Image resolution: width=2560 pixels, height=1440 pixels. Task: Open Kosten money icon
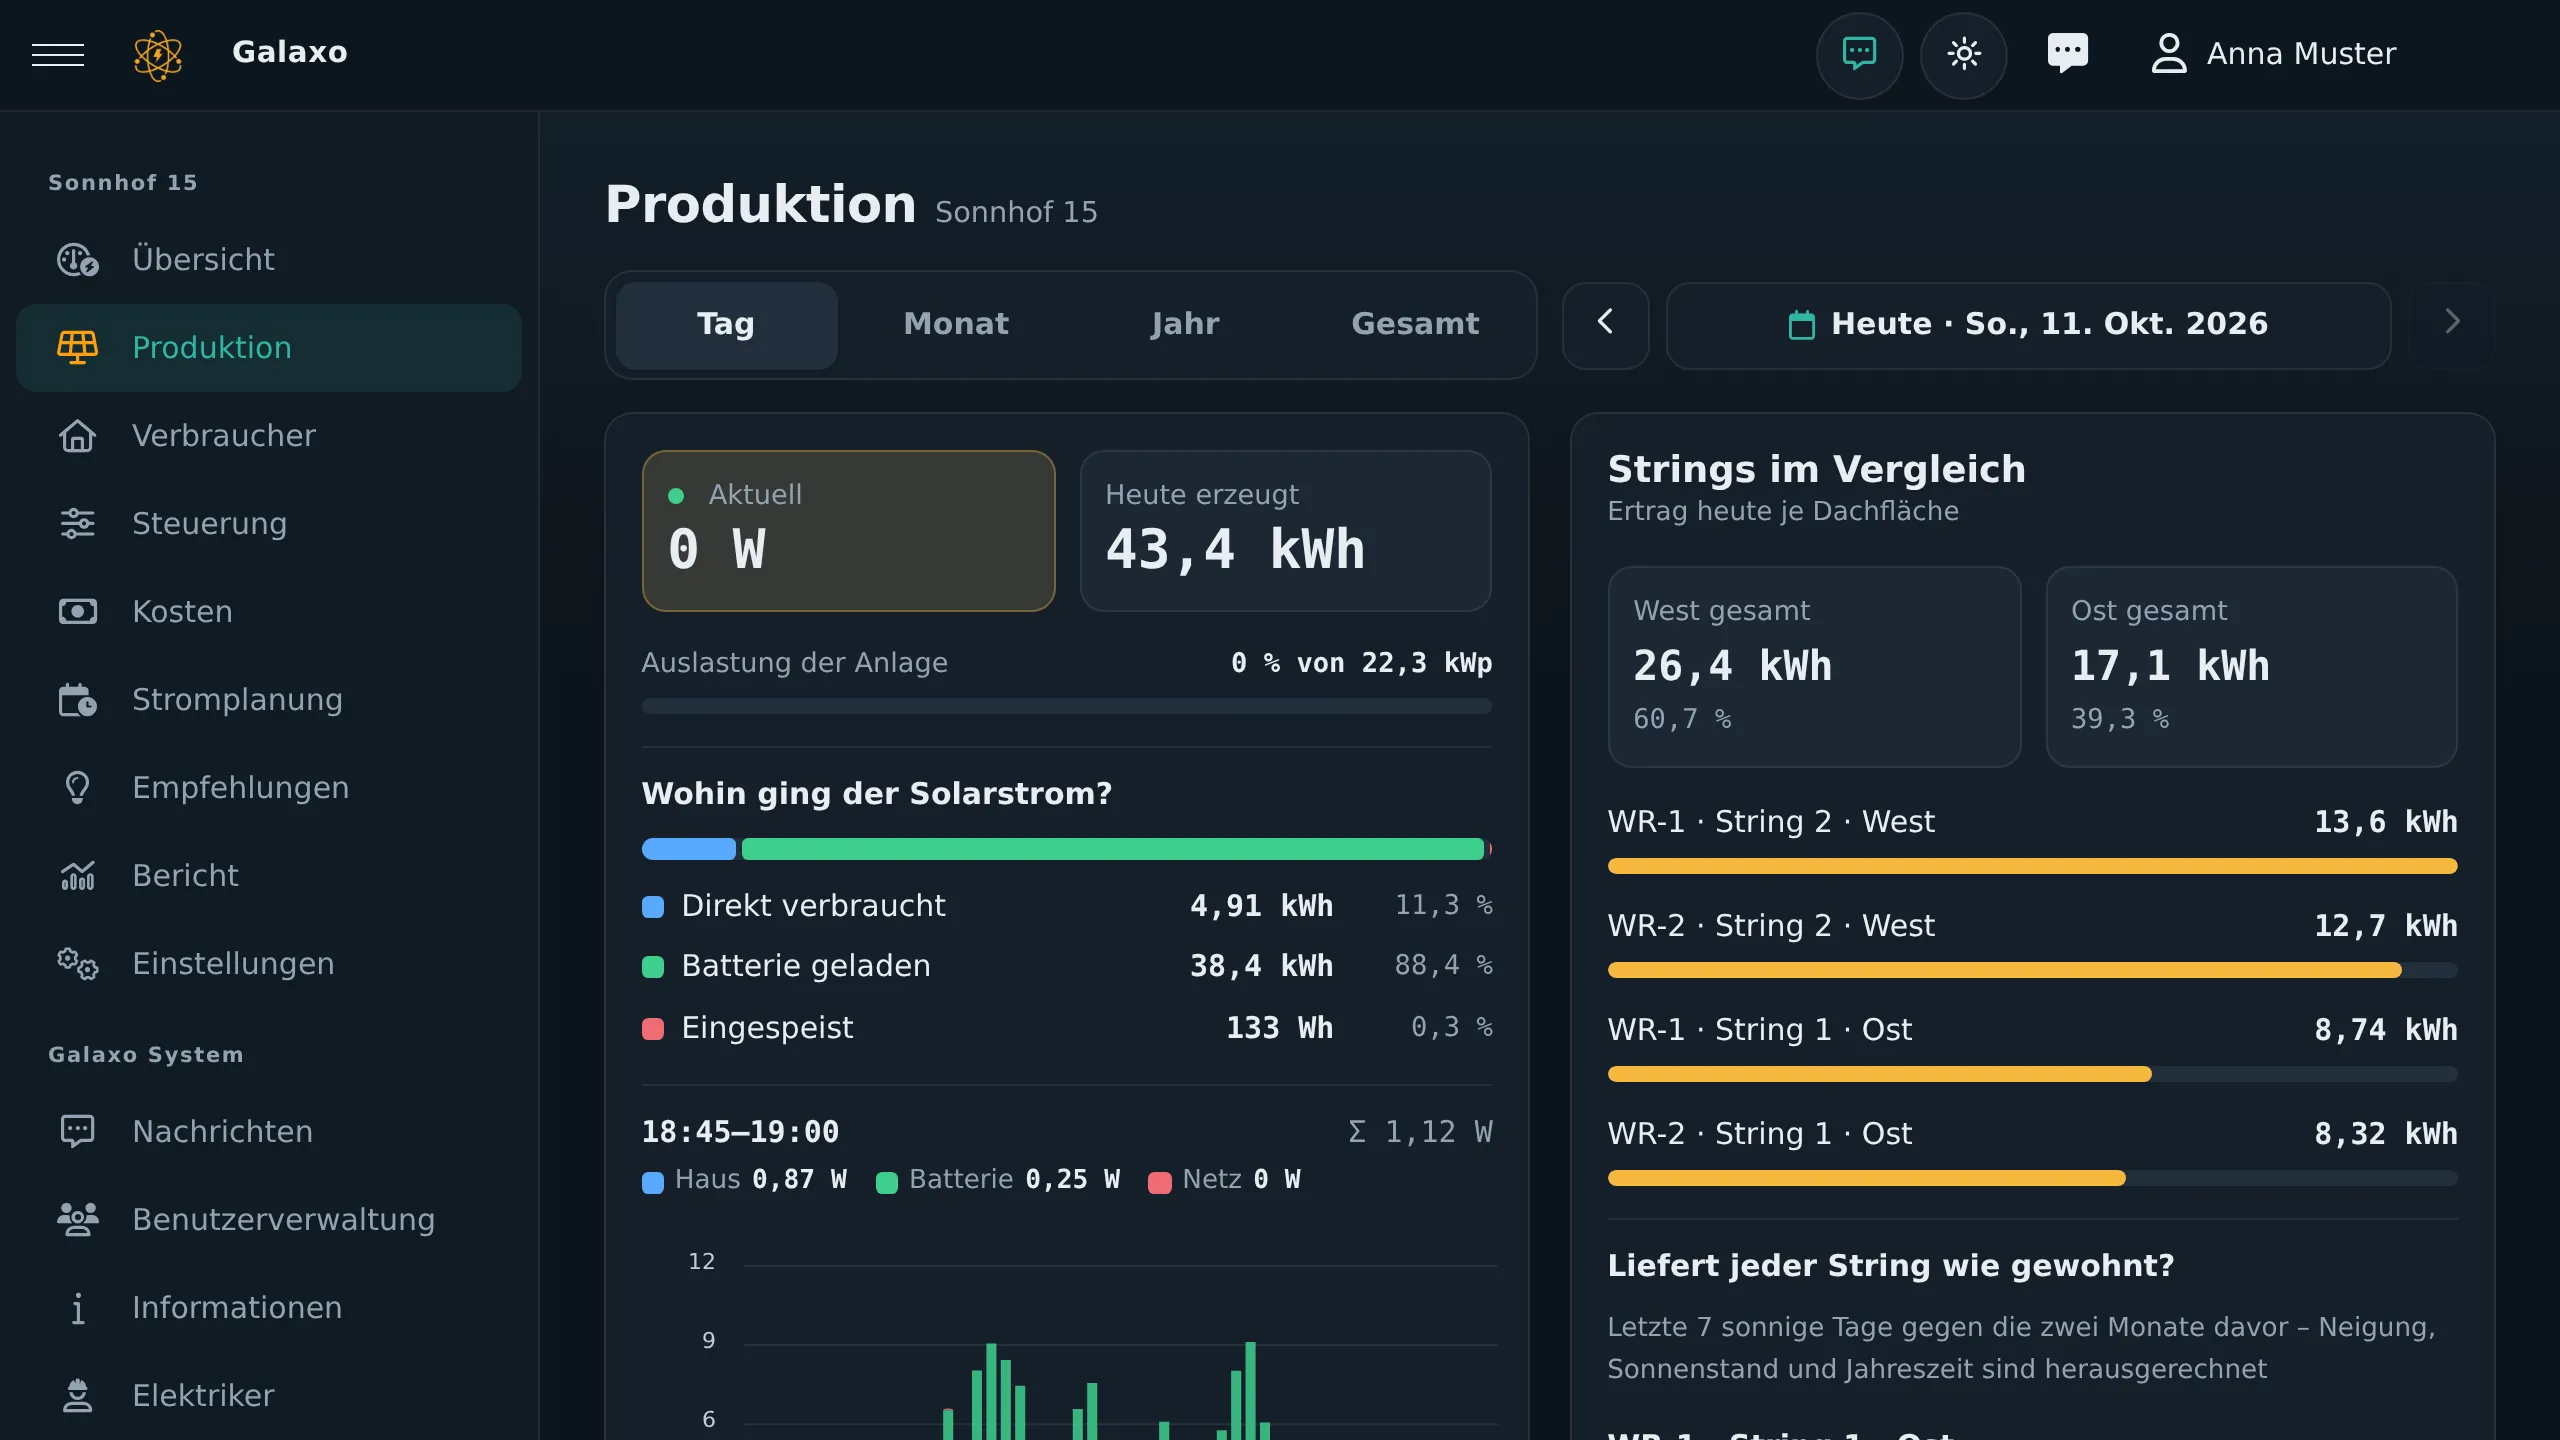(78, 612)
